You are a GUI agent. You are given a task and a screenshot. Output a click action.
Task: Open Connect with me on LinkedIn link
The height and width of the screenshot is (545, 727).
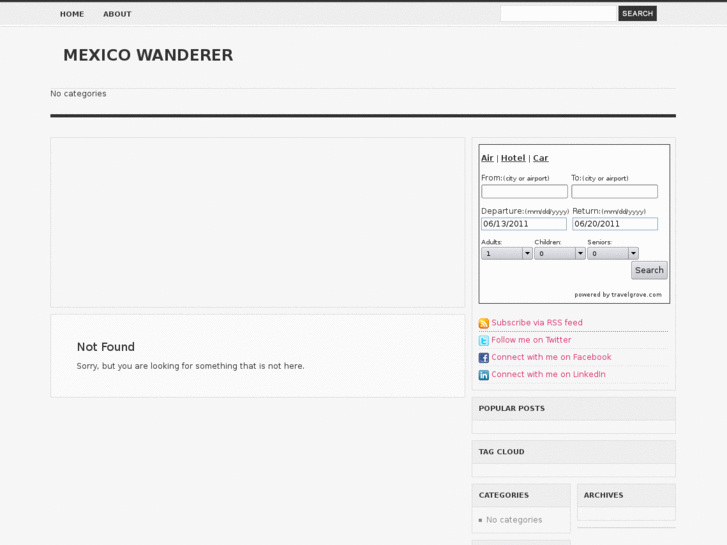coord(548,374)
